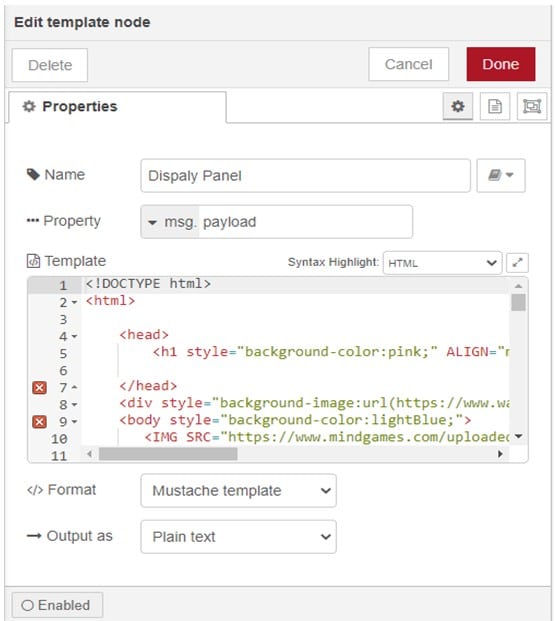
Task: Select the Properties tab
Action: pyautogui.click(x=117, y=107)
